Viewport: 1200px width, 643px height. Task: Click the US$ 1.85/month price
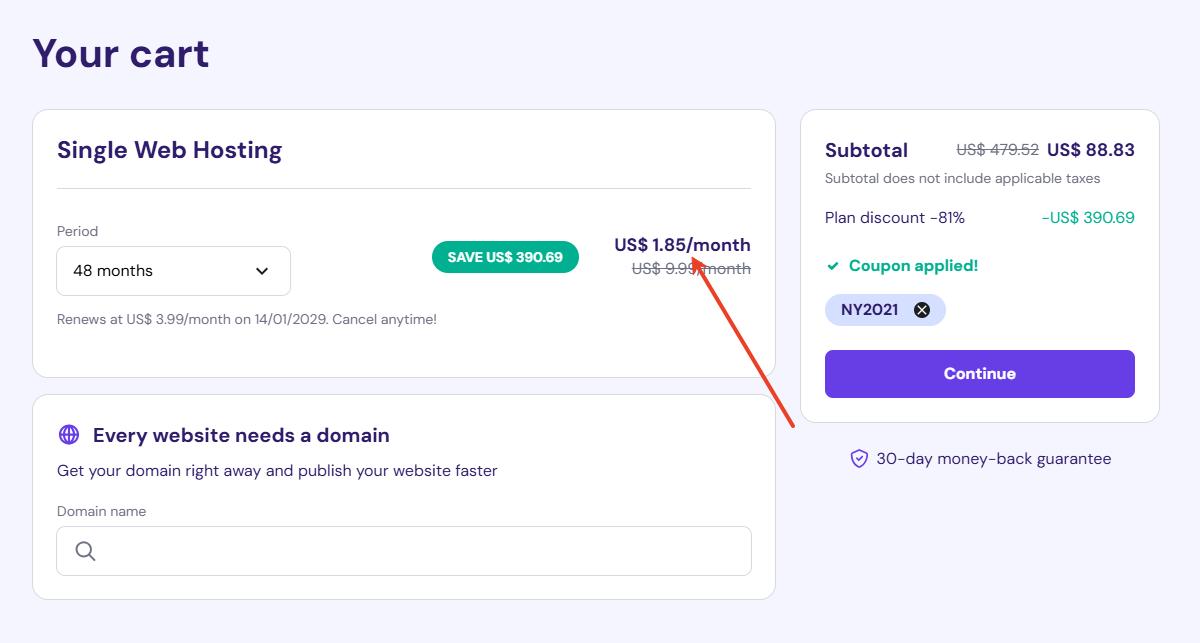(x=682, y=245)
